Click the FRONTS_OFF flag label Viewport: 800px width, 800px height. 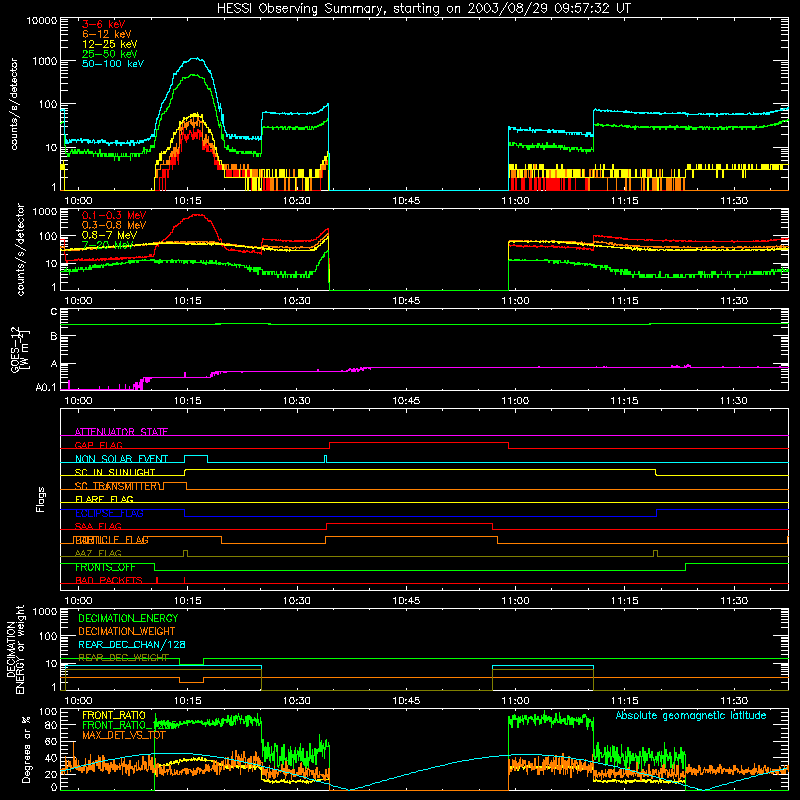105,567
